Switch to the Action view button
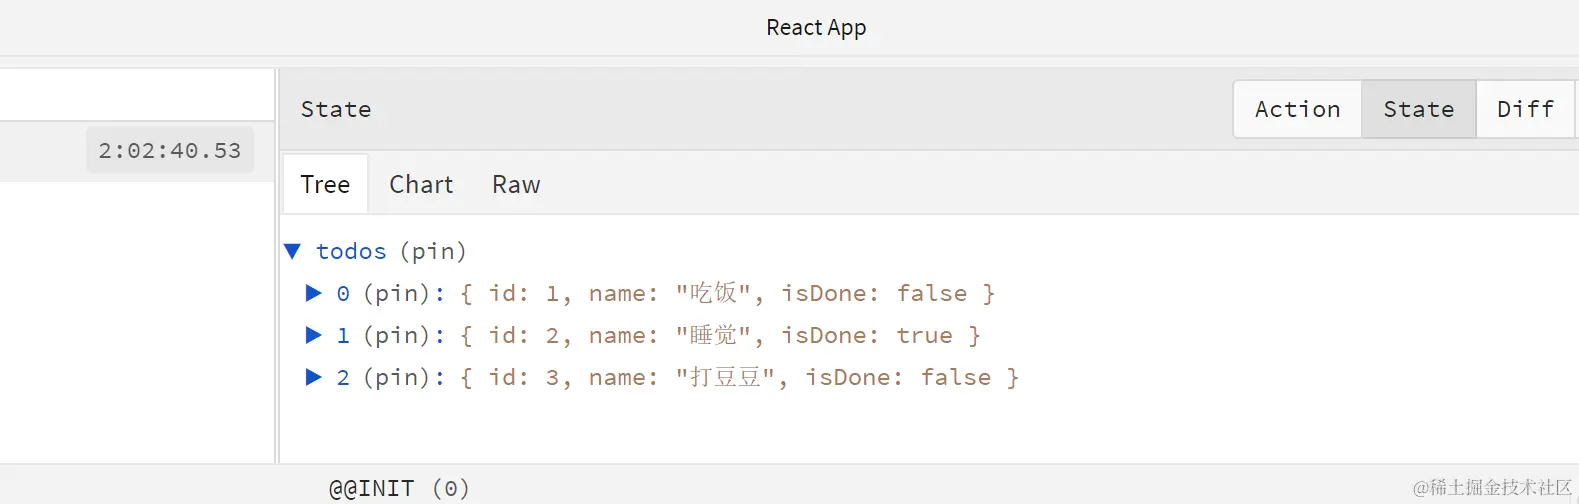The height and width of the screenshot is (504, 1579). pos(1297,109)
